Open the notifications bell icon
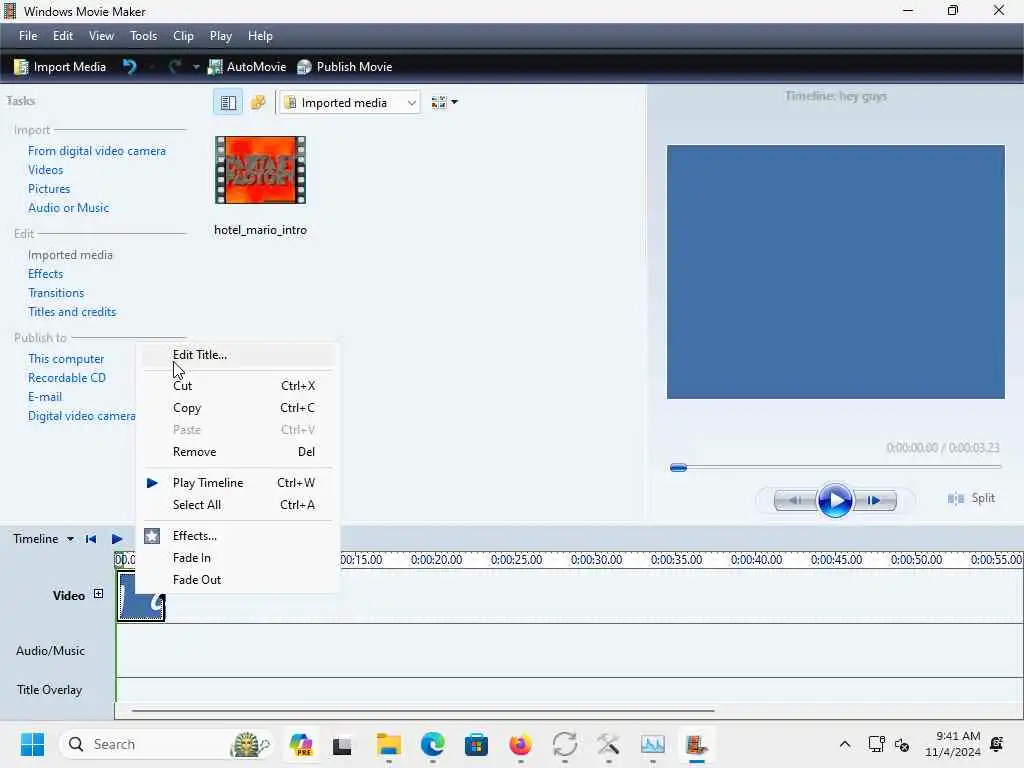 click(x=997, y=744)
